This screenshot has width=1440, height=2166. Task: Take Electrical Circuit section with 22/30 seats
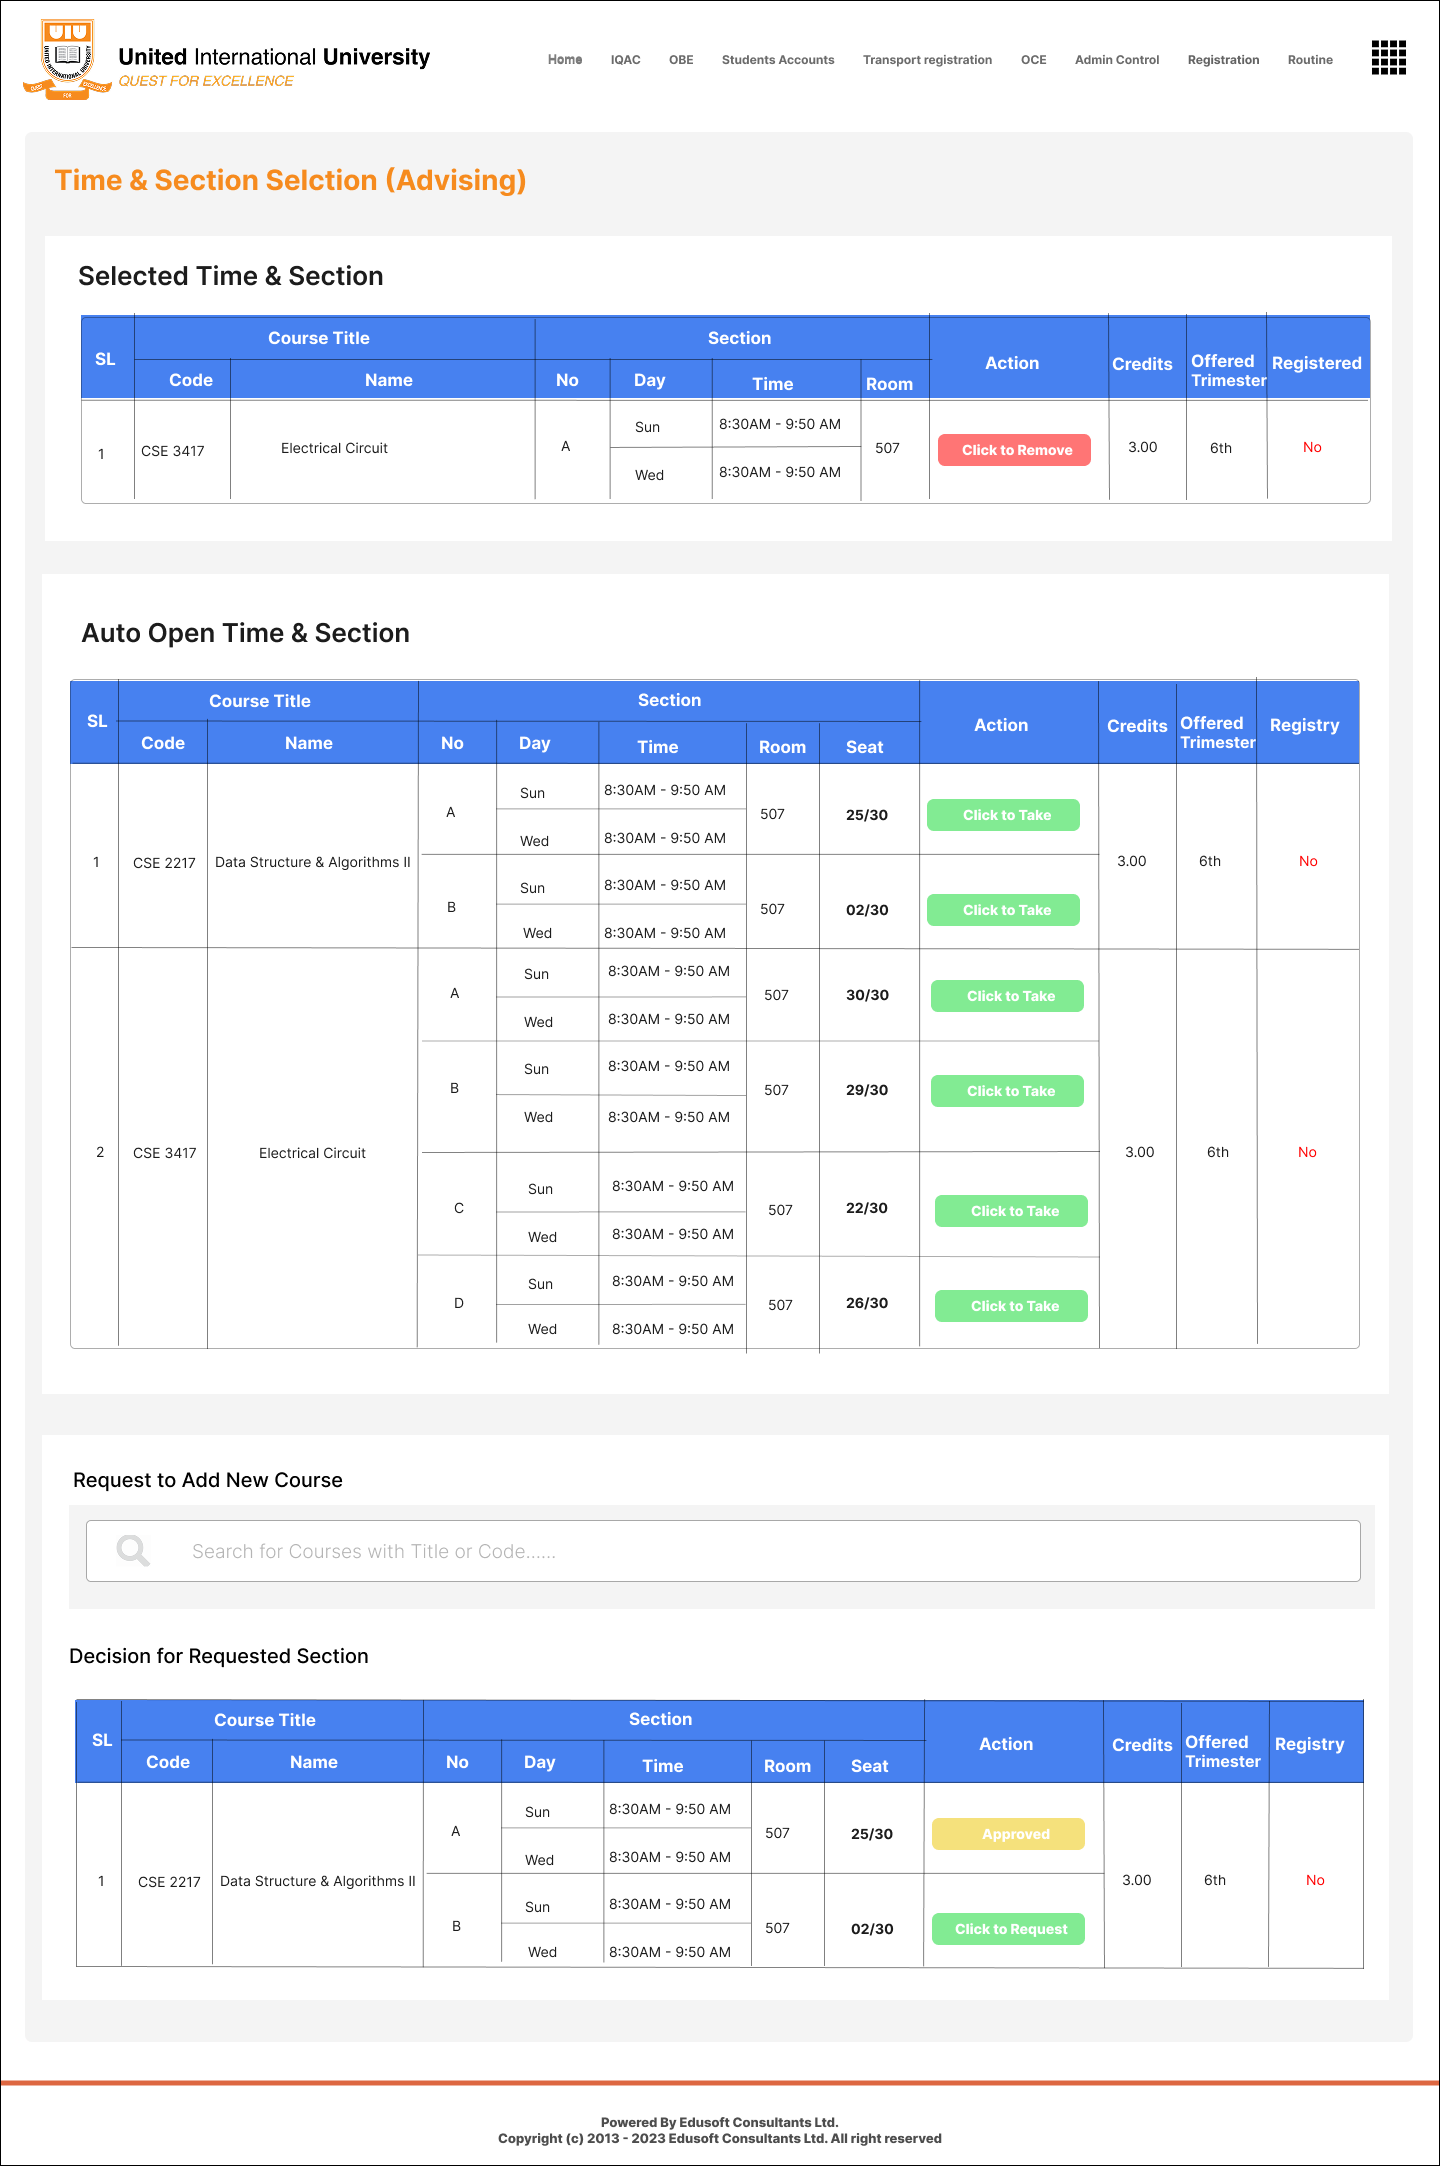point(1011,1211)
